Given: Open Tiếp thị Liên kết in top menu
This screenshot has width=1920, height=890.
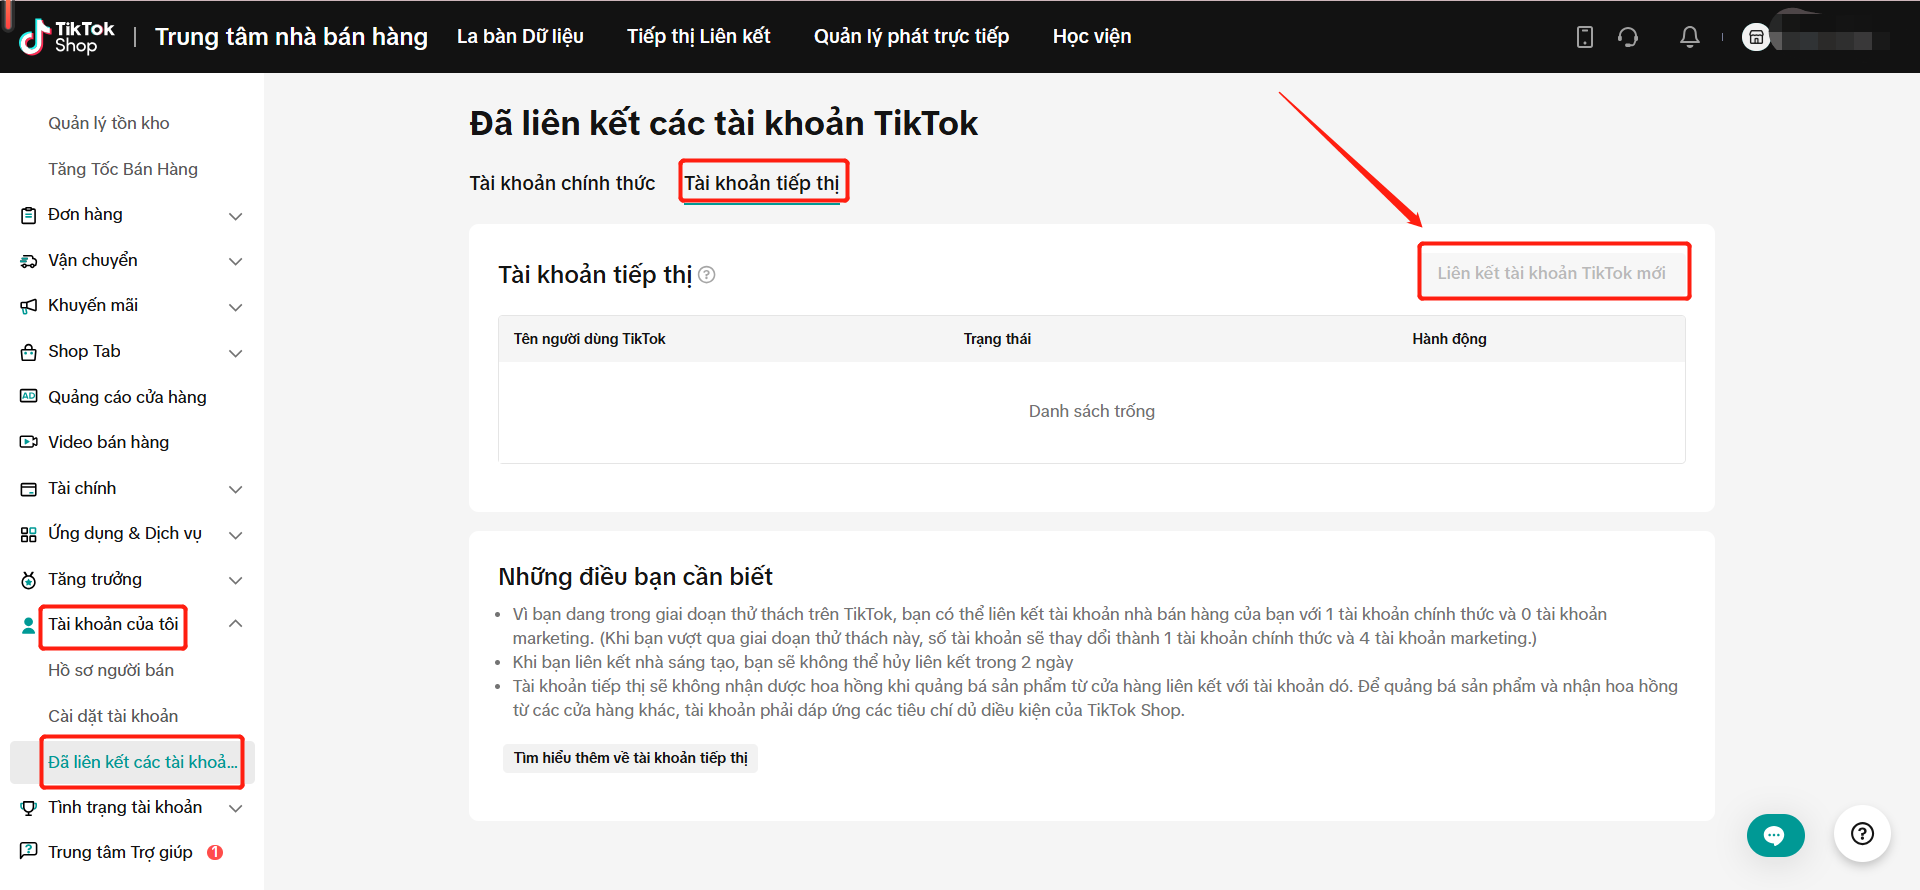Looking at the screenshot, I should (699, 37).
